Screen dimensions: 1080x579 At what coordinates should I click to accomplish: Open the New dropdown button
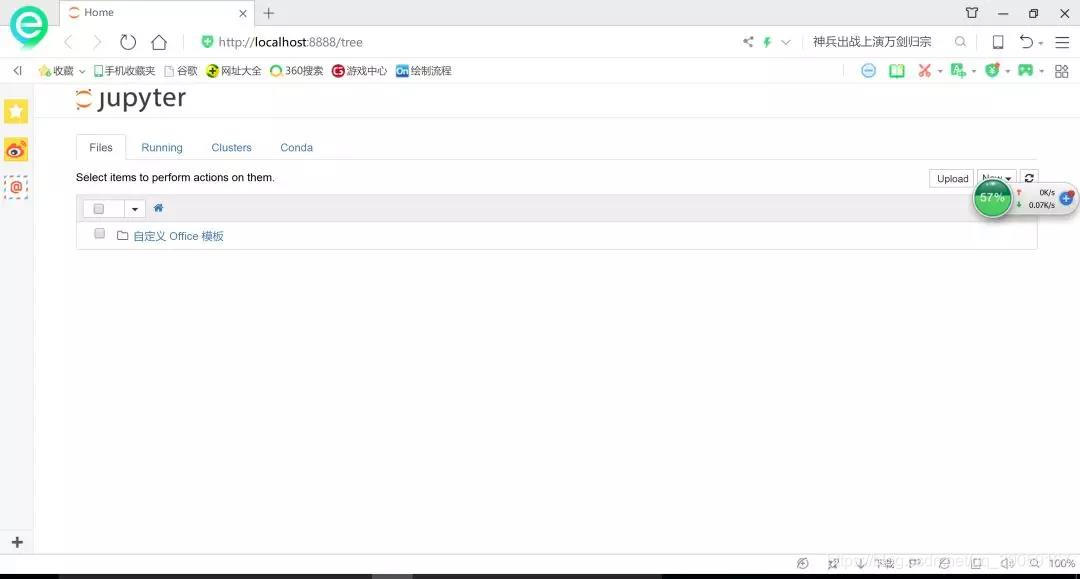click(997, 178)
